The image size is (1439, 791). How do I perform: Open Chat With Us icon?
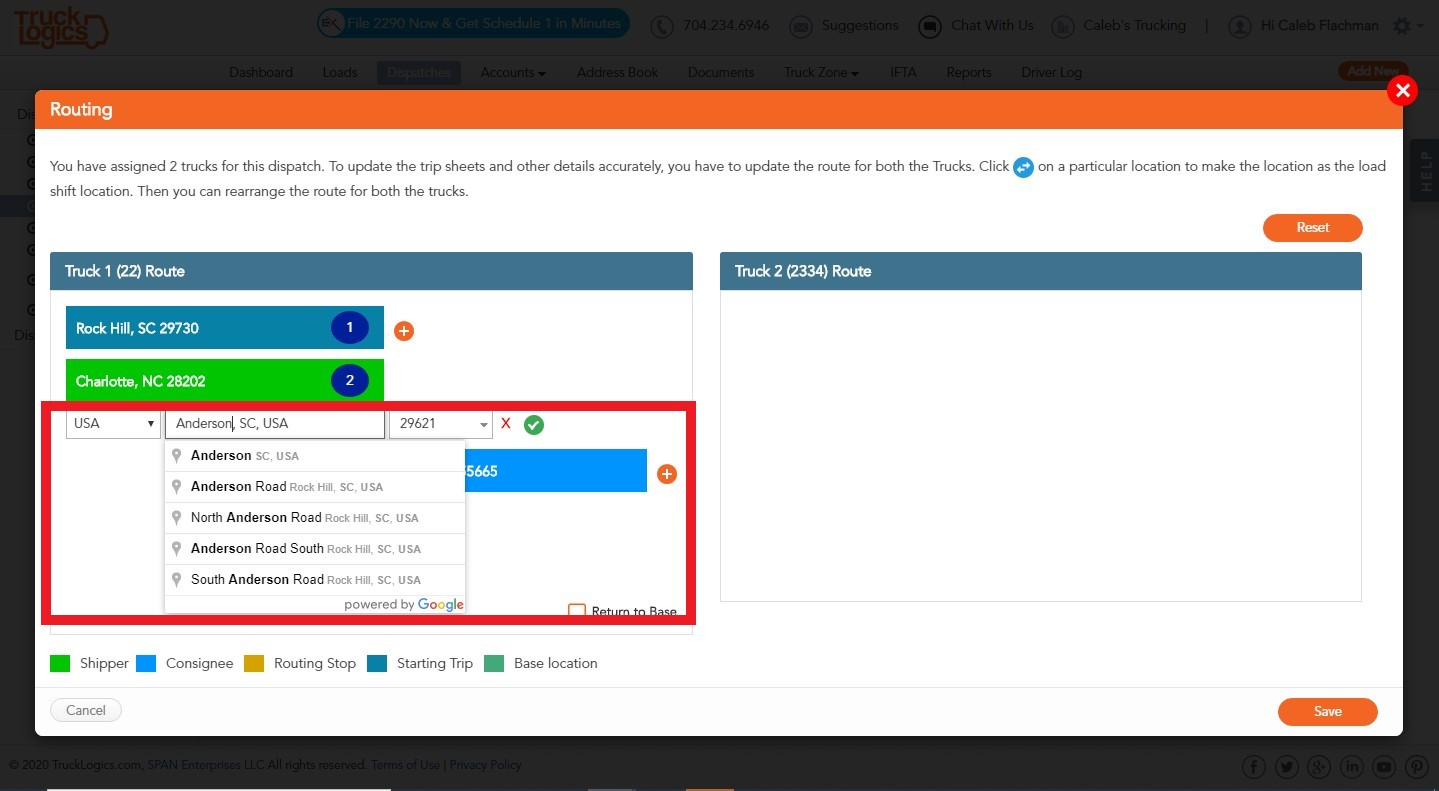pyautogui.click(x=930, y=26)
